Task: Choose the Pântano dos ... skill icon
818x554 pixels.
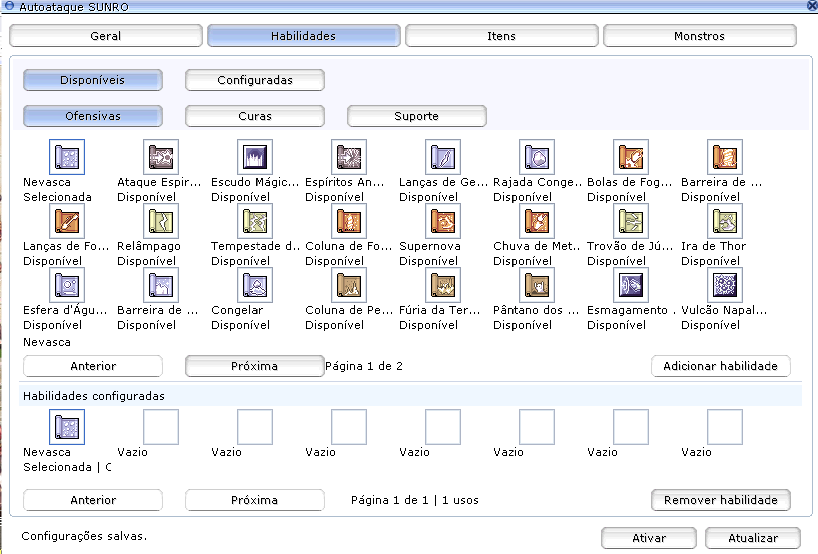Action: click(537, 285)
